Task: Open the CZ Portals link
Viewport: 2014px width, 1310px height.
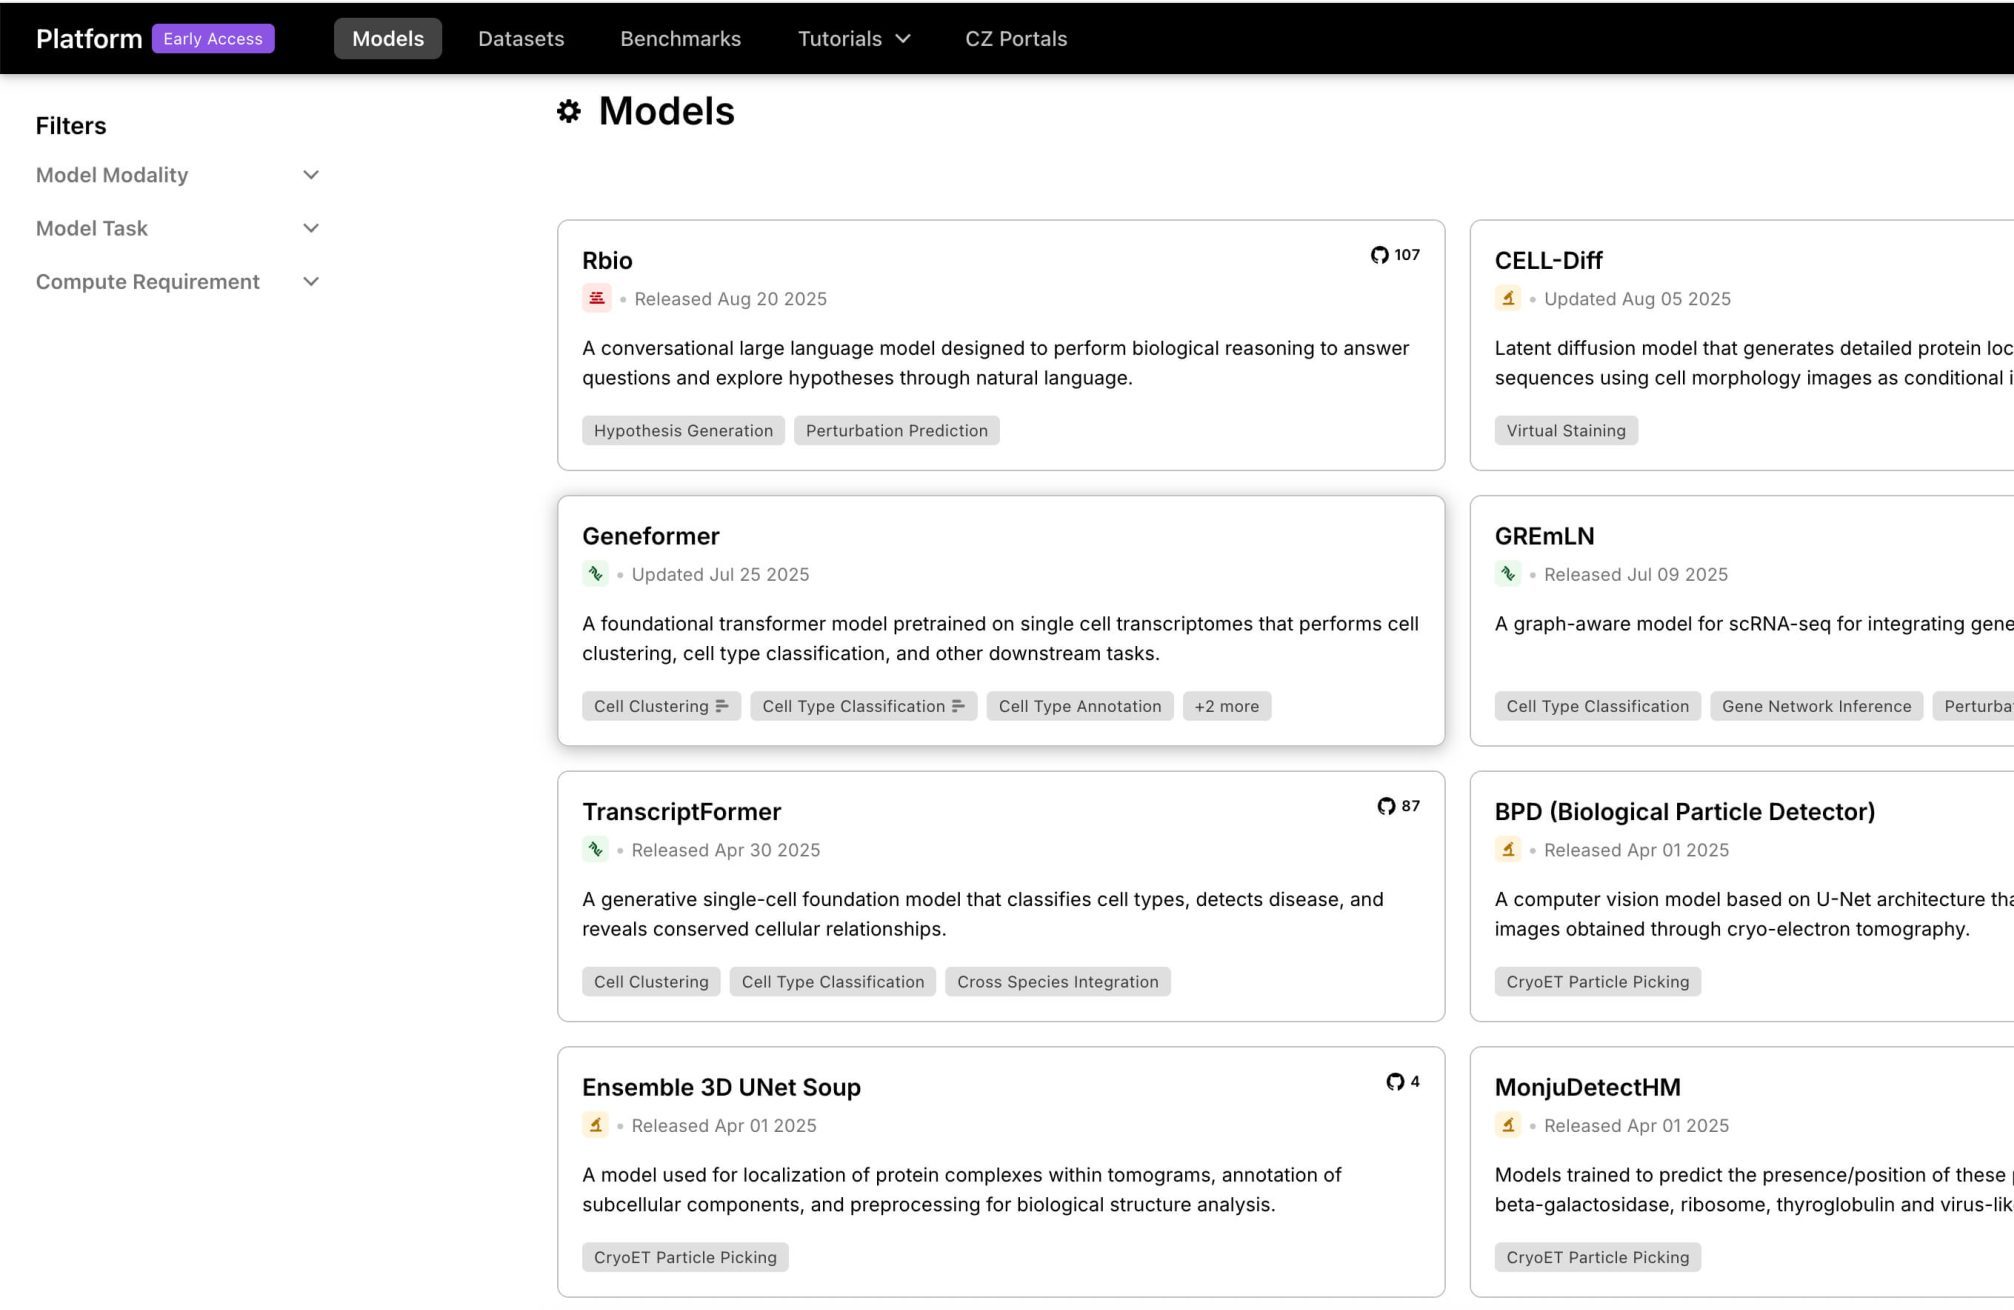Action: click(1015, 39)
